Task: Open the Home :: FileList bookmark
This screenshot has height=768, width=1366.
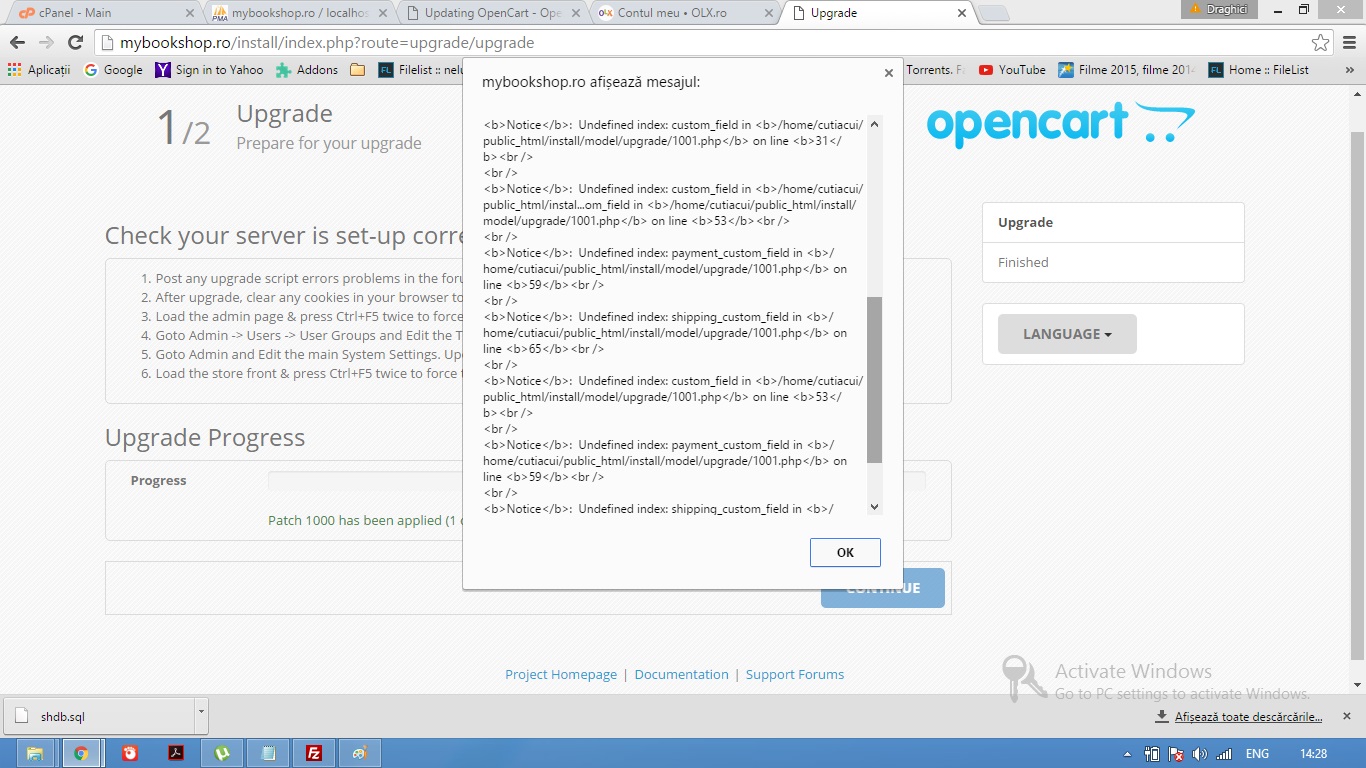Action: pyautogui.click(x=1258, y=70)
